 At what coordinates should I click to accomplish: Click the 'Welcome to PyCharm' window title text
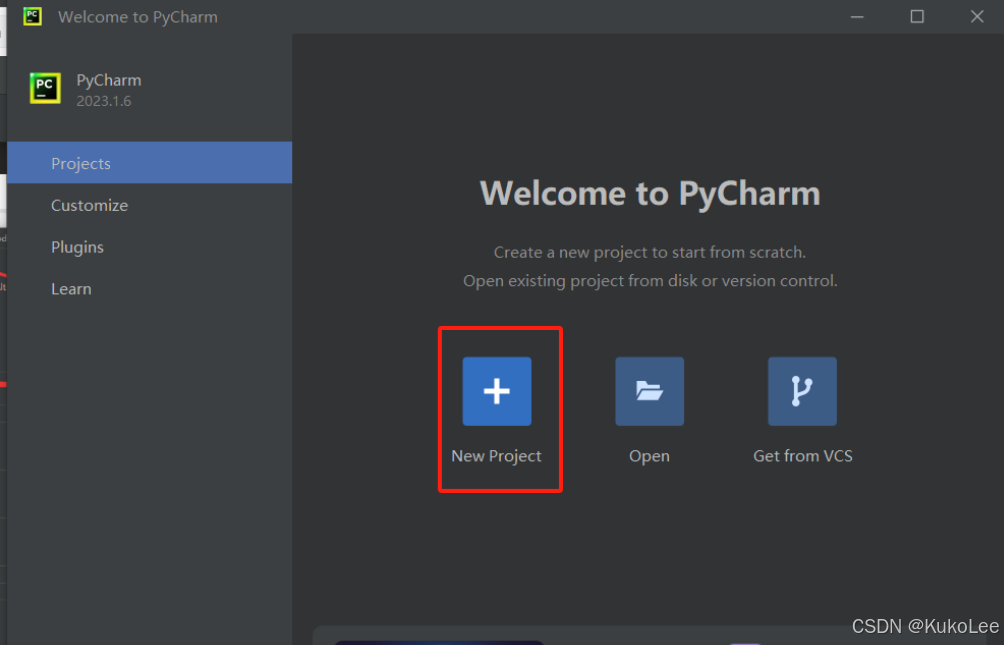[x=138, y=17]
